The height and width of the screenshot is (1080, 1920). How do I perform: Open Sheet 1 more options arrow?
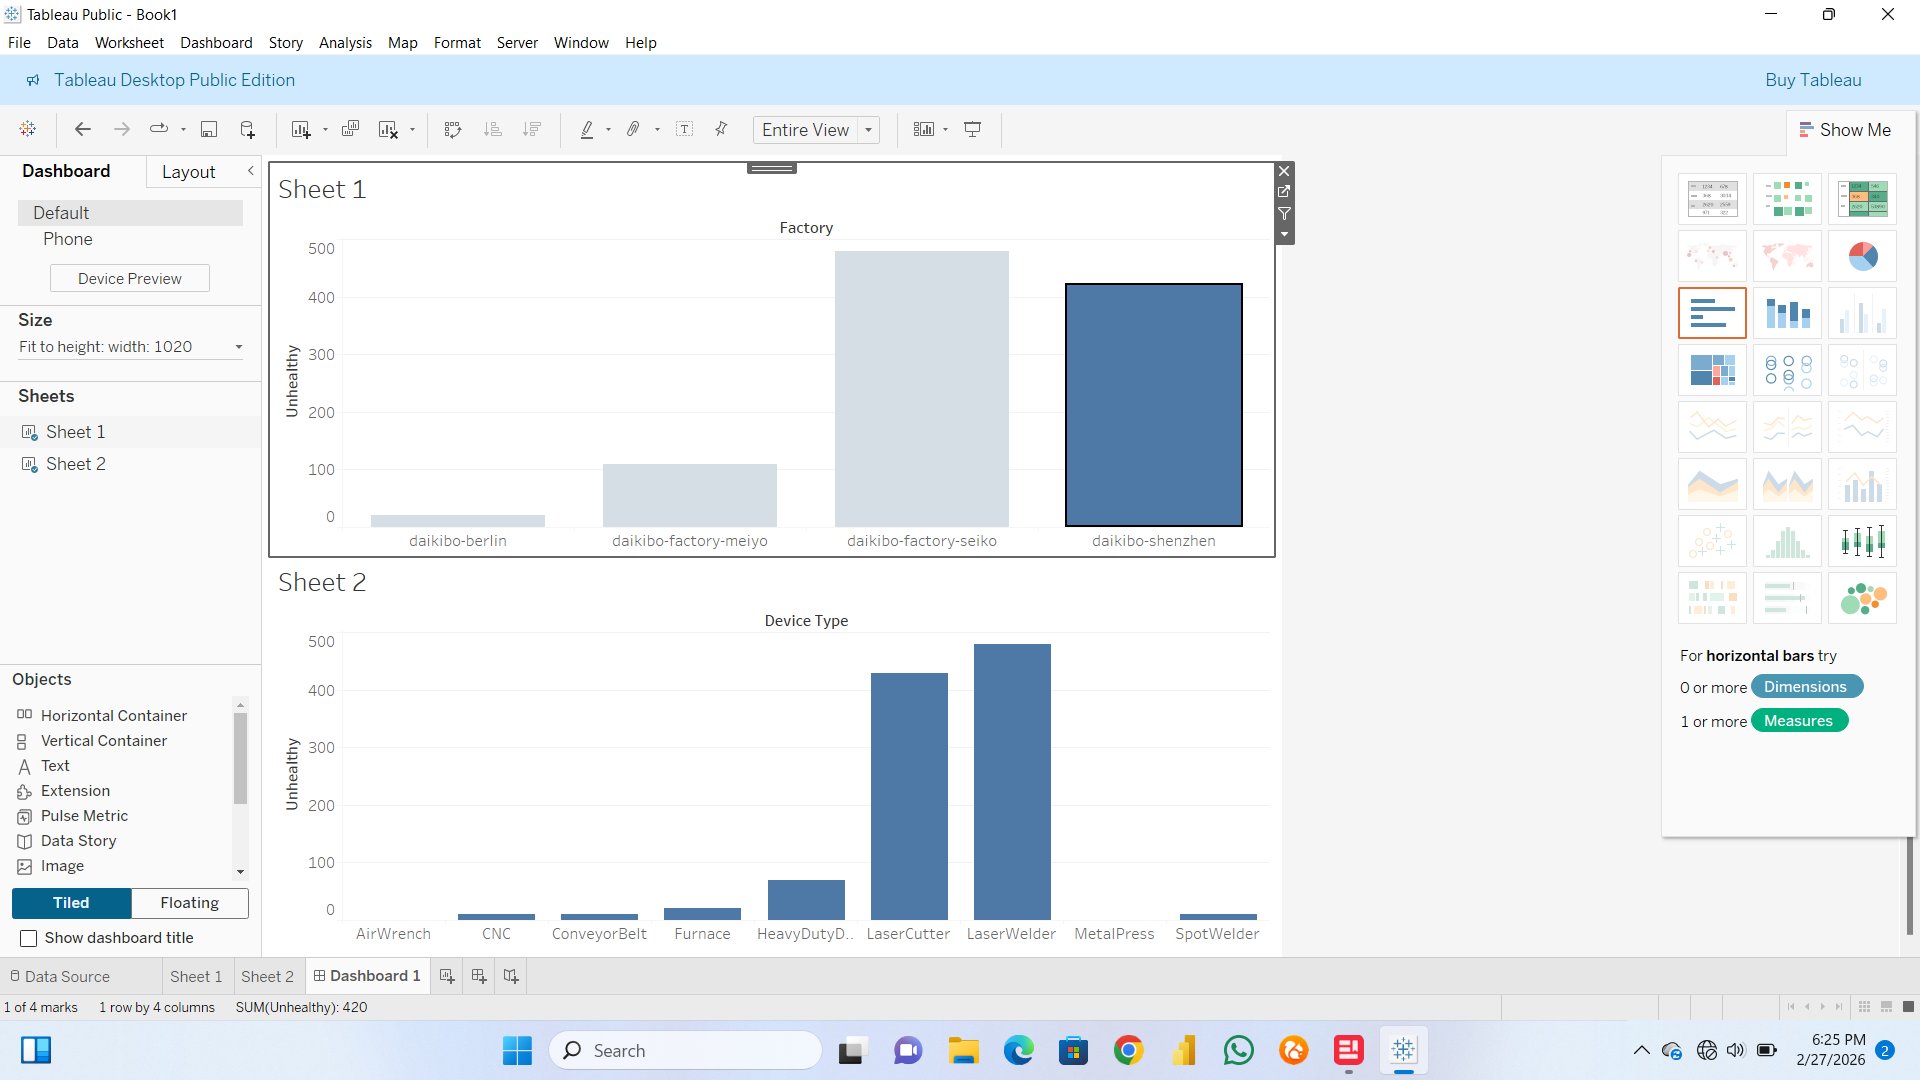coord(1284,235)
